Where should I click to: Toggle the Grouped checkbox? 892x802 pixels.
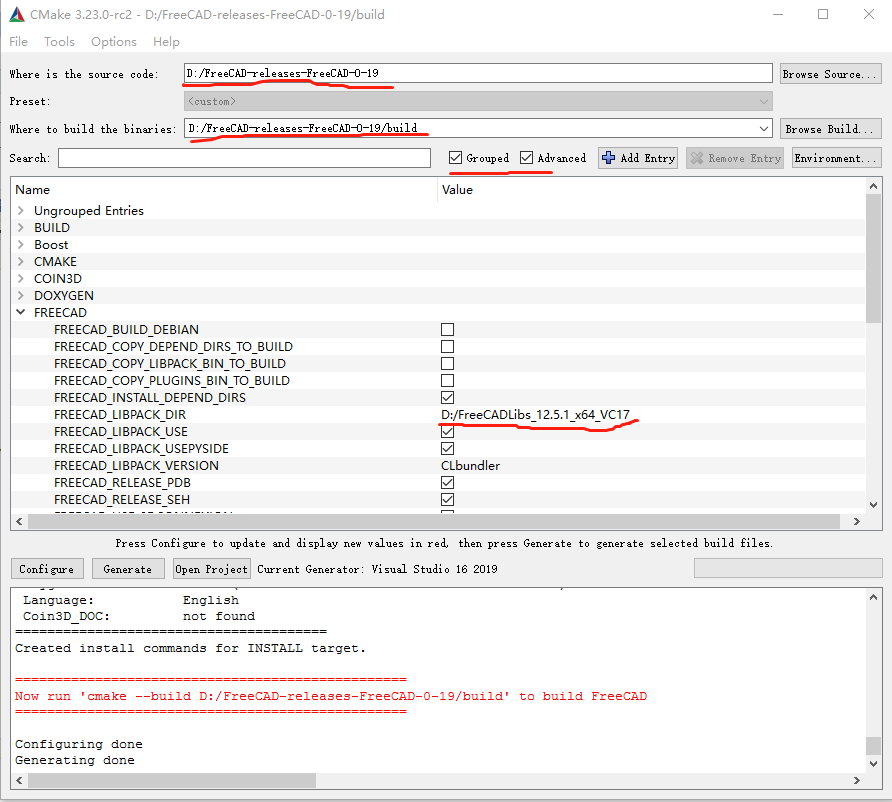(455, 158)
